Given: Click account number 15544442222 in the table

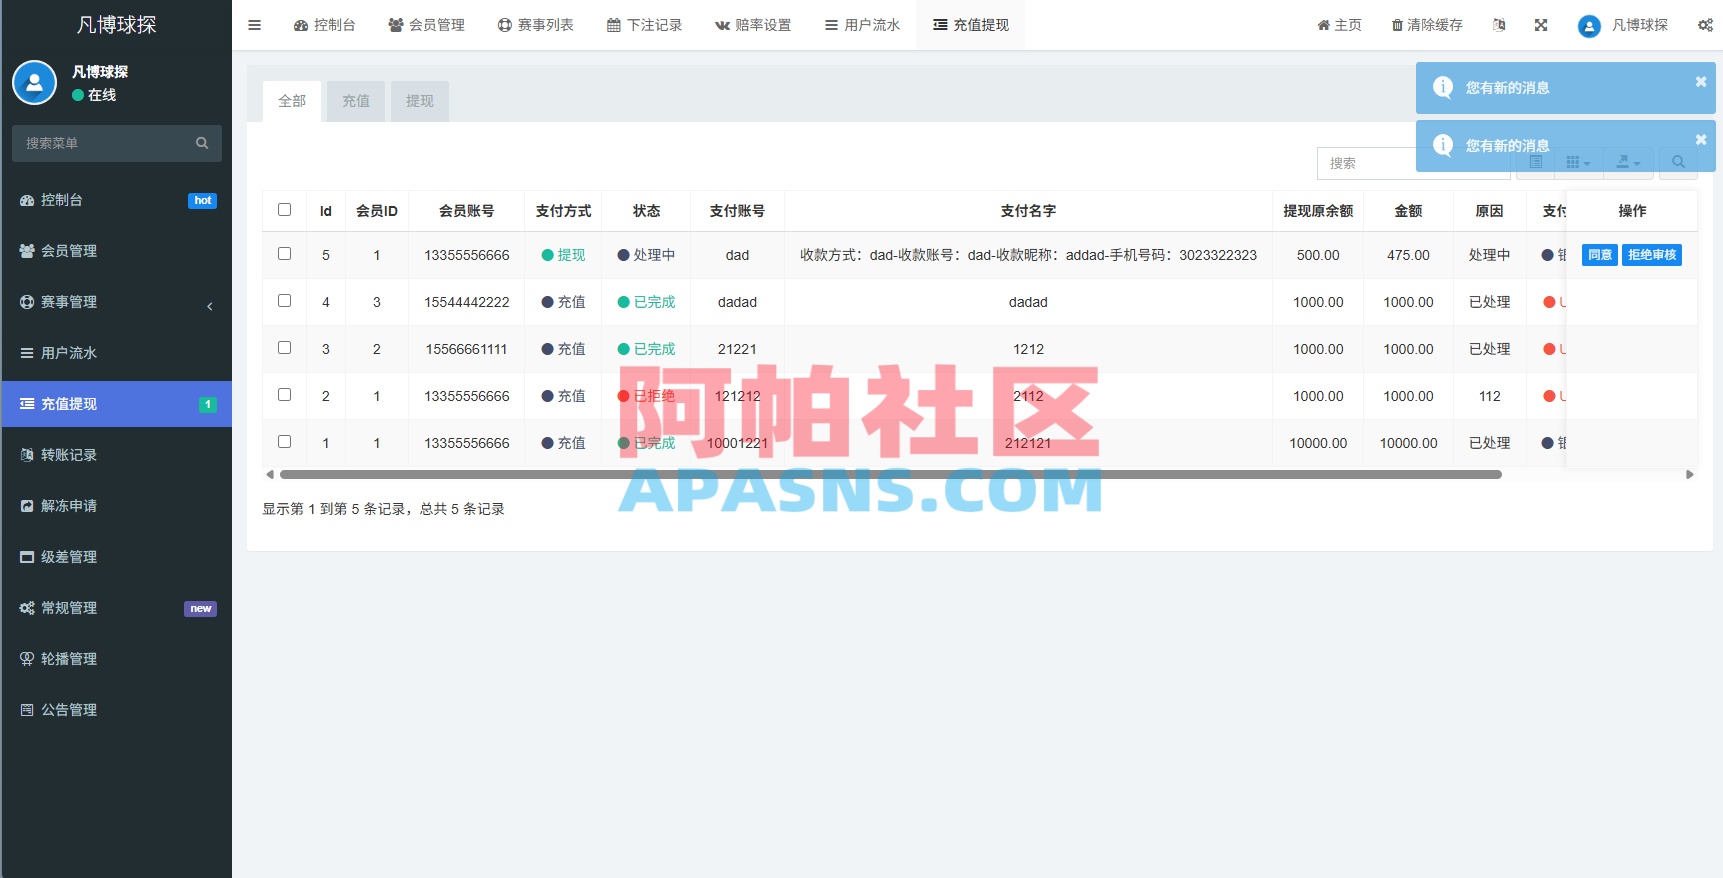Looking at the screenshot, I should (467, 302).
